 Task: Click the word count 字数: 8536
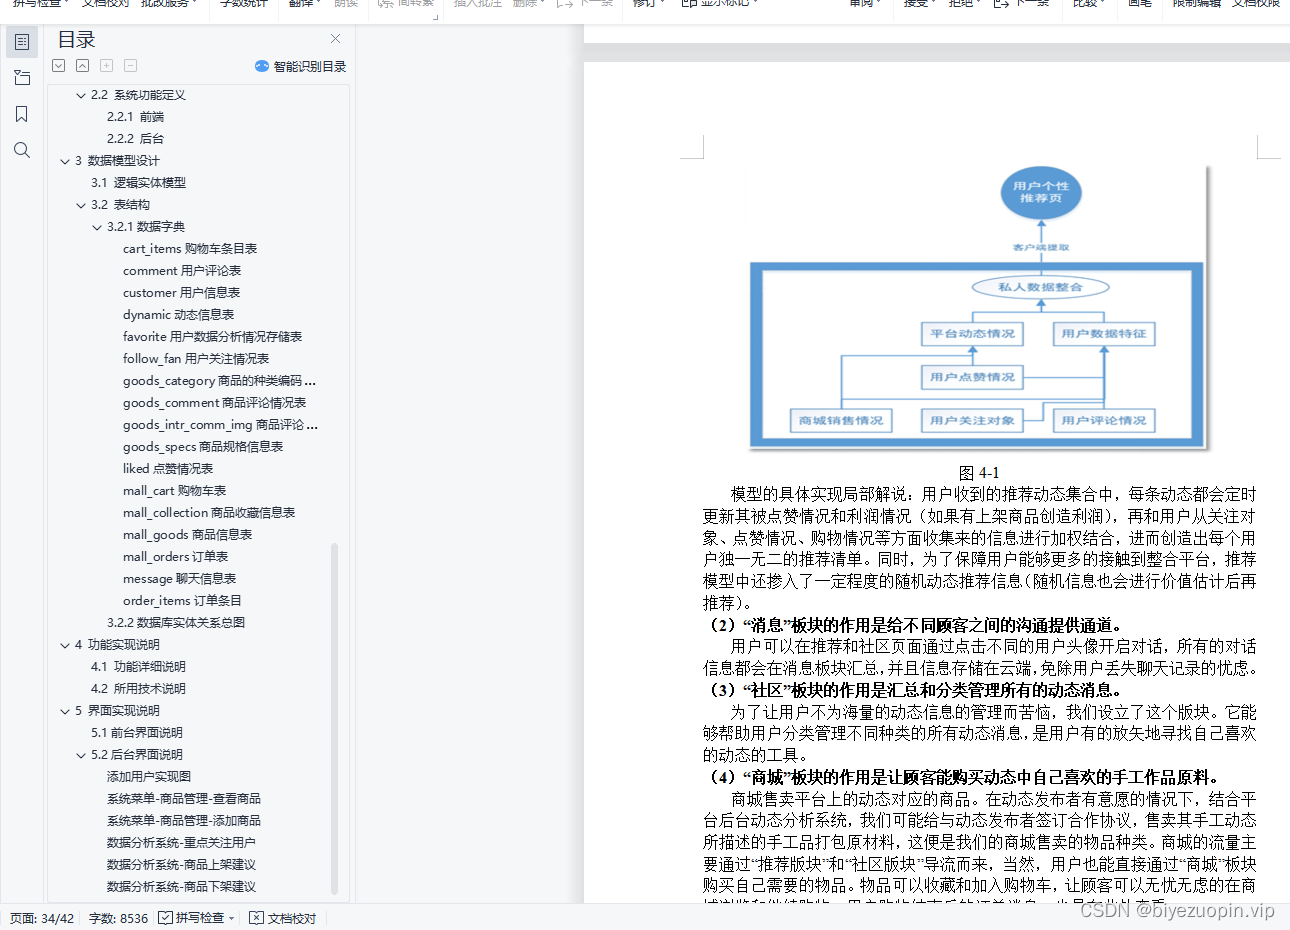(x=118, y=918)
